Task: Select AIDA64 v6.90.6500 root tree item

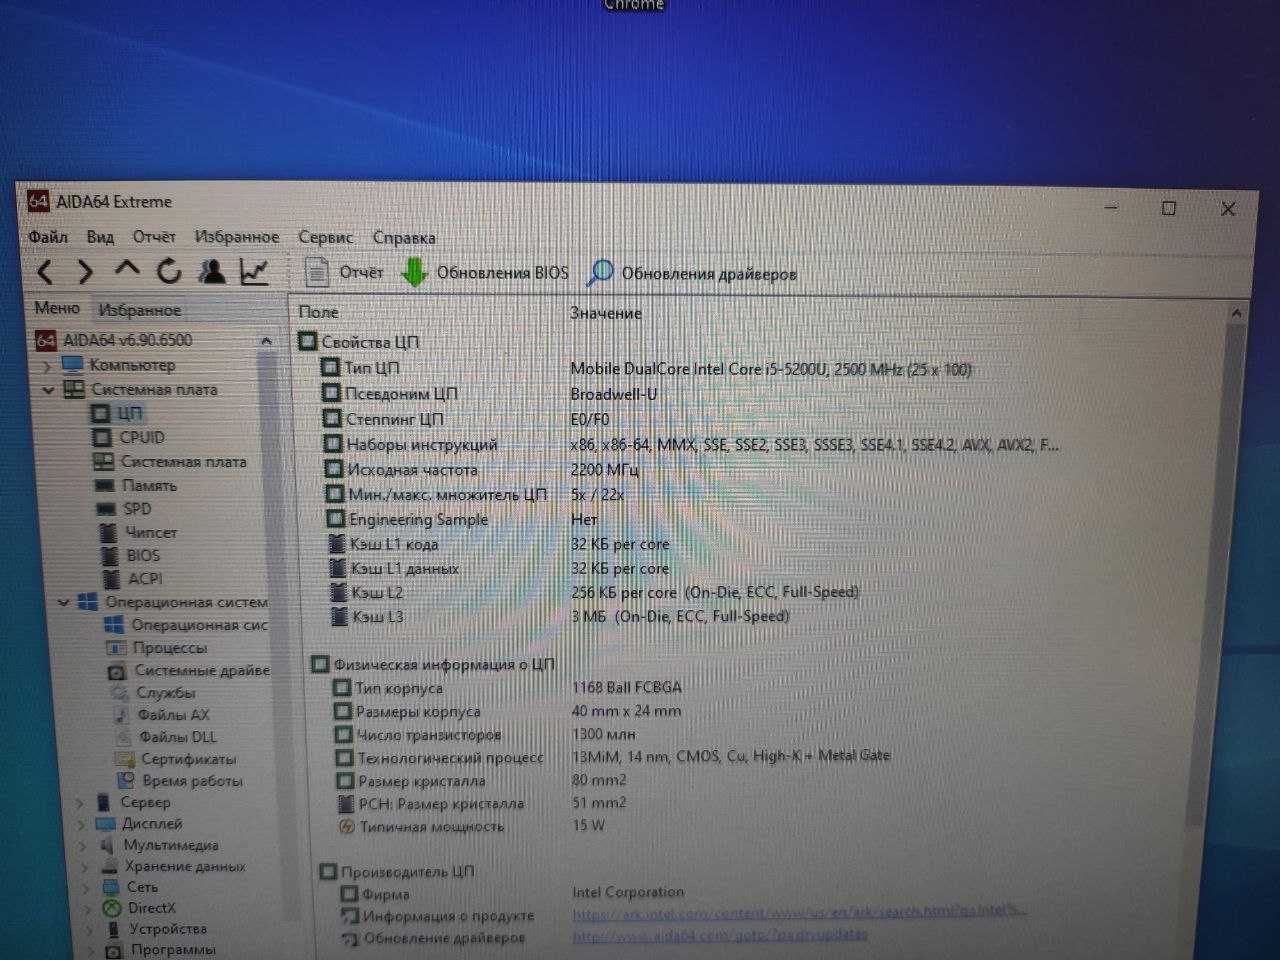Action: pos(115,340)
